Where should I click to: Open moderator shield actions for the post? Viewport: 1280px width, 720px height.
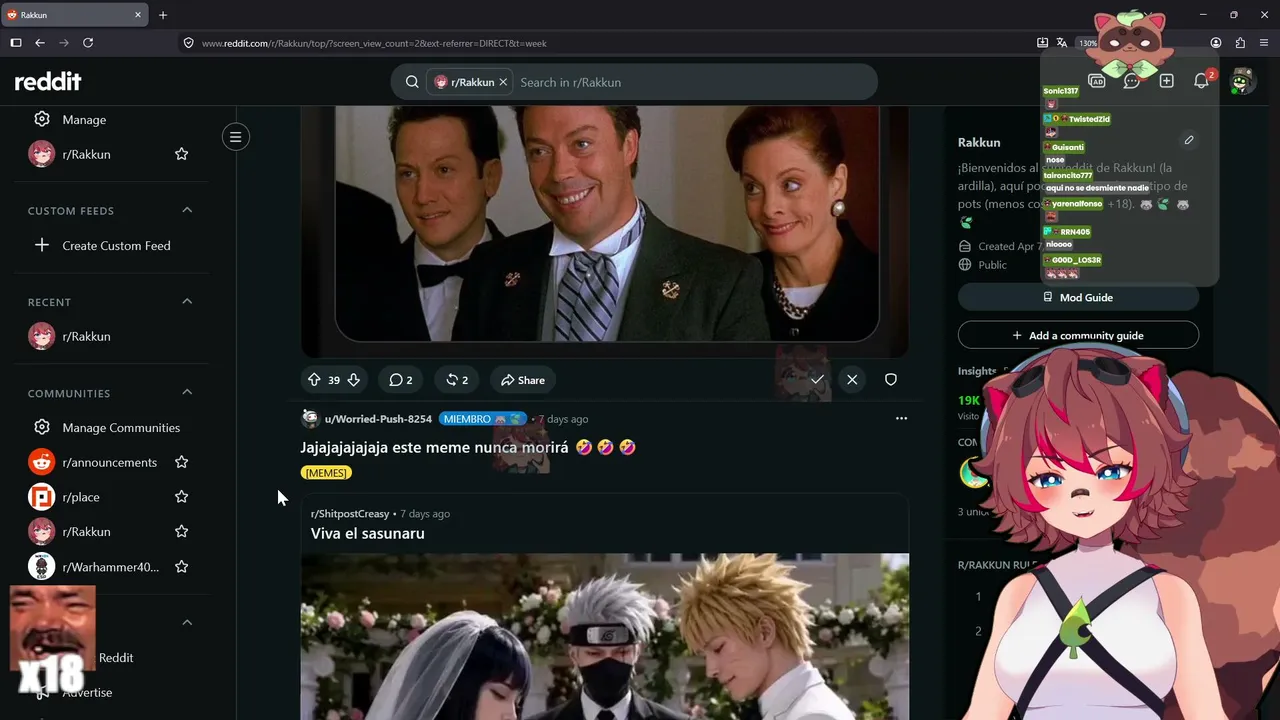click(891, 380)
